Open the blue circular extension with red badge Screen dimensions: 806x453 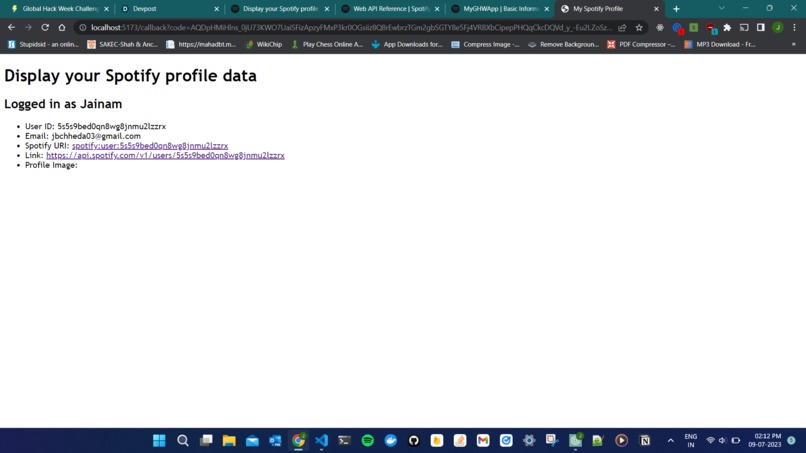[x=677, y=27]
